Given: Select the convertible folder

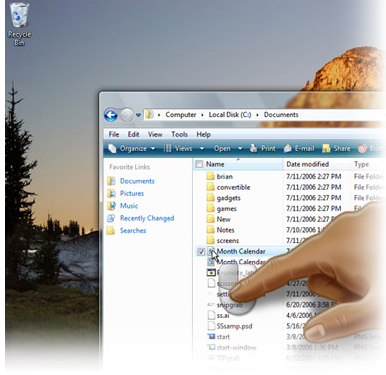Looking at the screenshot, I should tap(233, 187).
